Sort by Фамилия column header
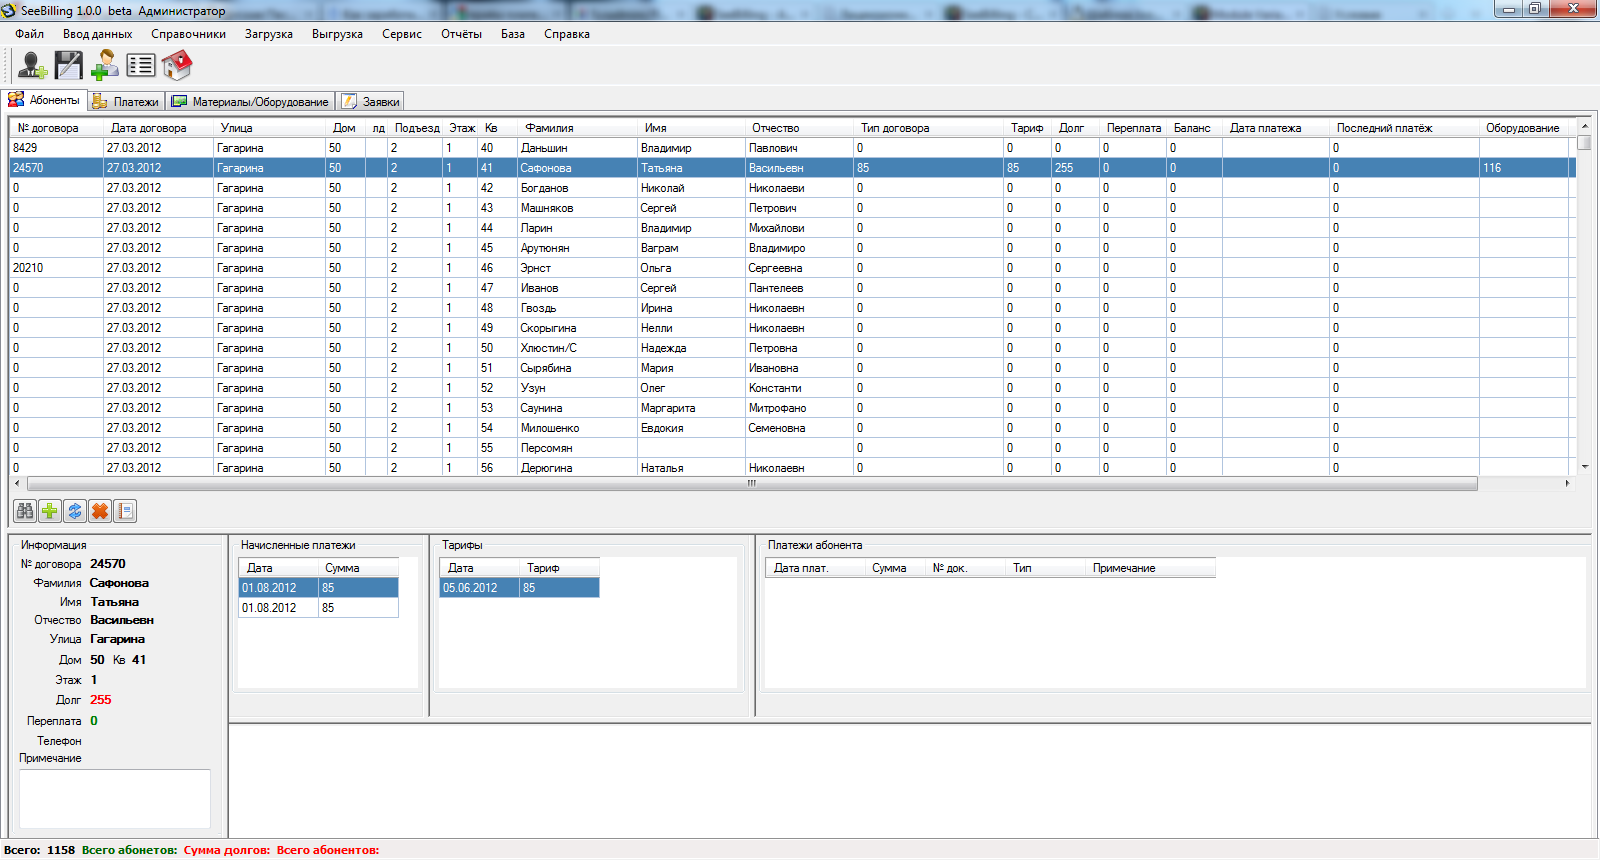 [x=577, y=128]
